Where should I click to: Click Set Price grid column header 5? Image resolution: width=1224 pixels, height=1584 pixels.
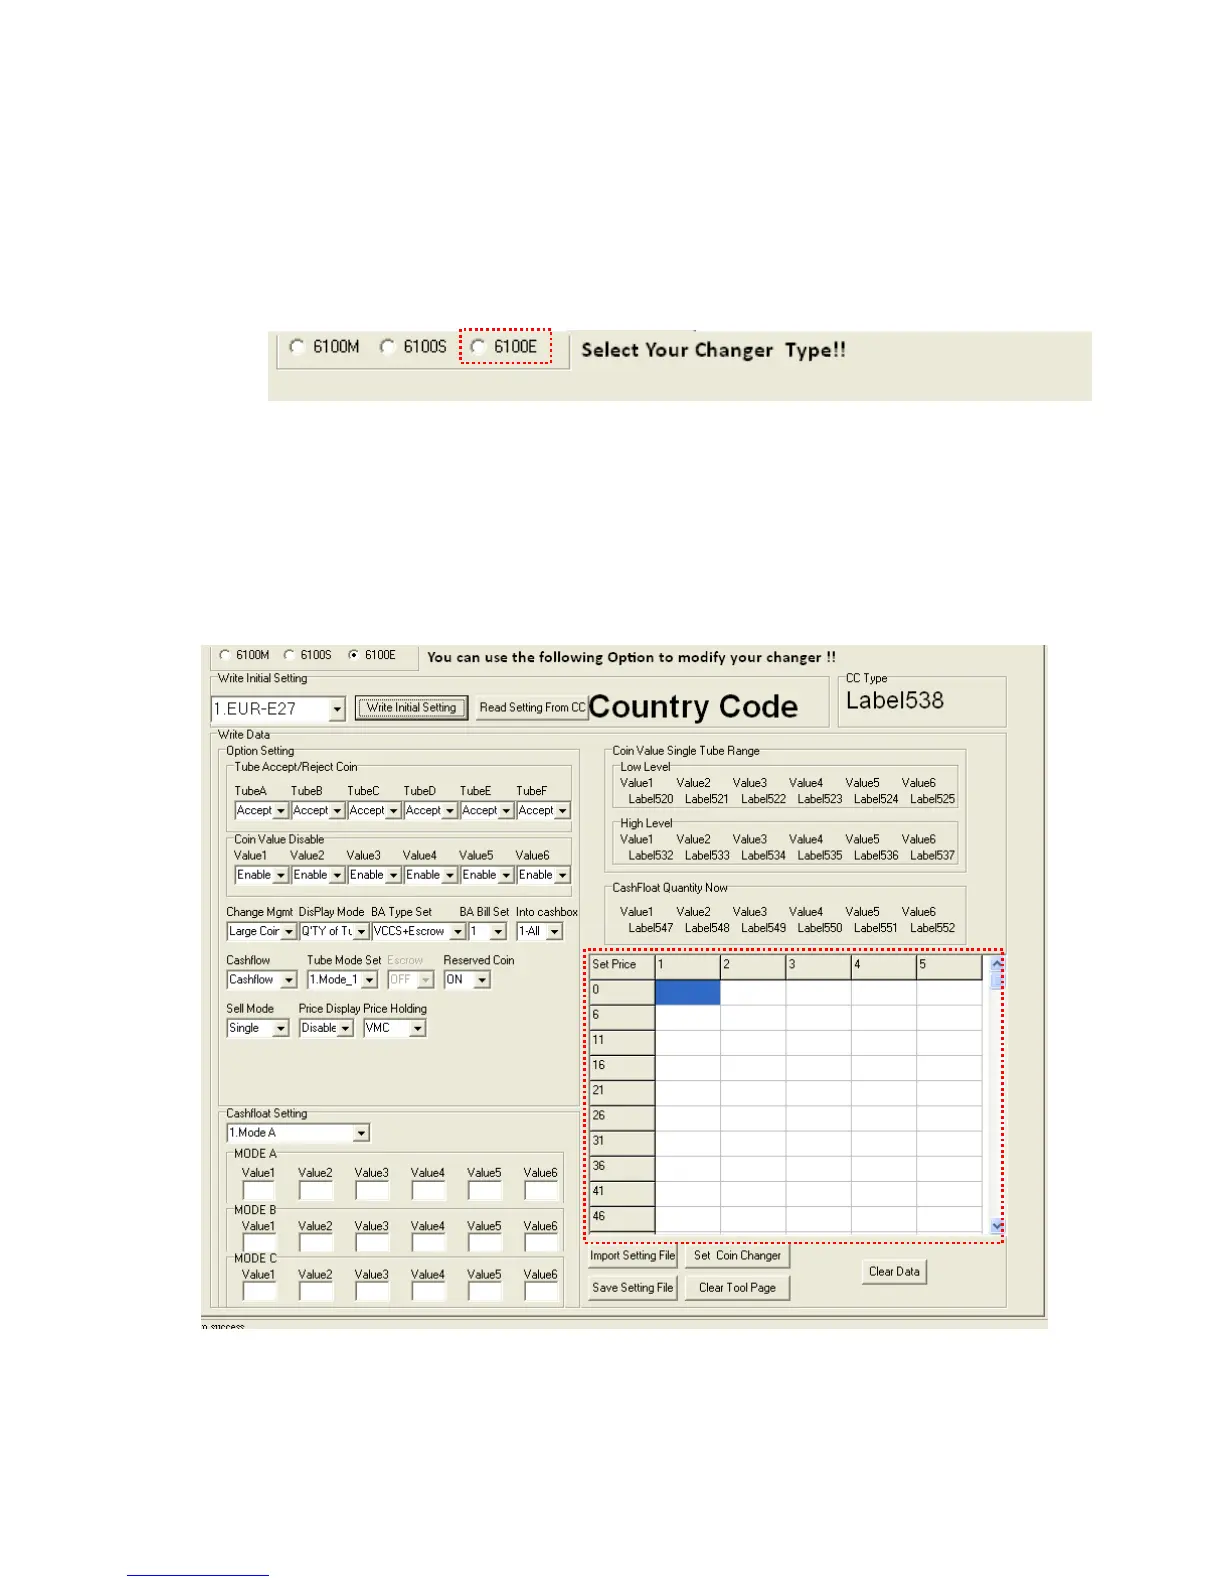(949, 966)
